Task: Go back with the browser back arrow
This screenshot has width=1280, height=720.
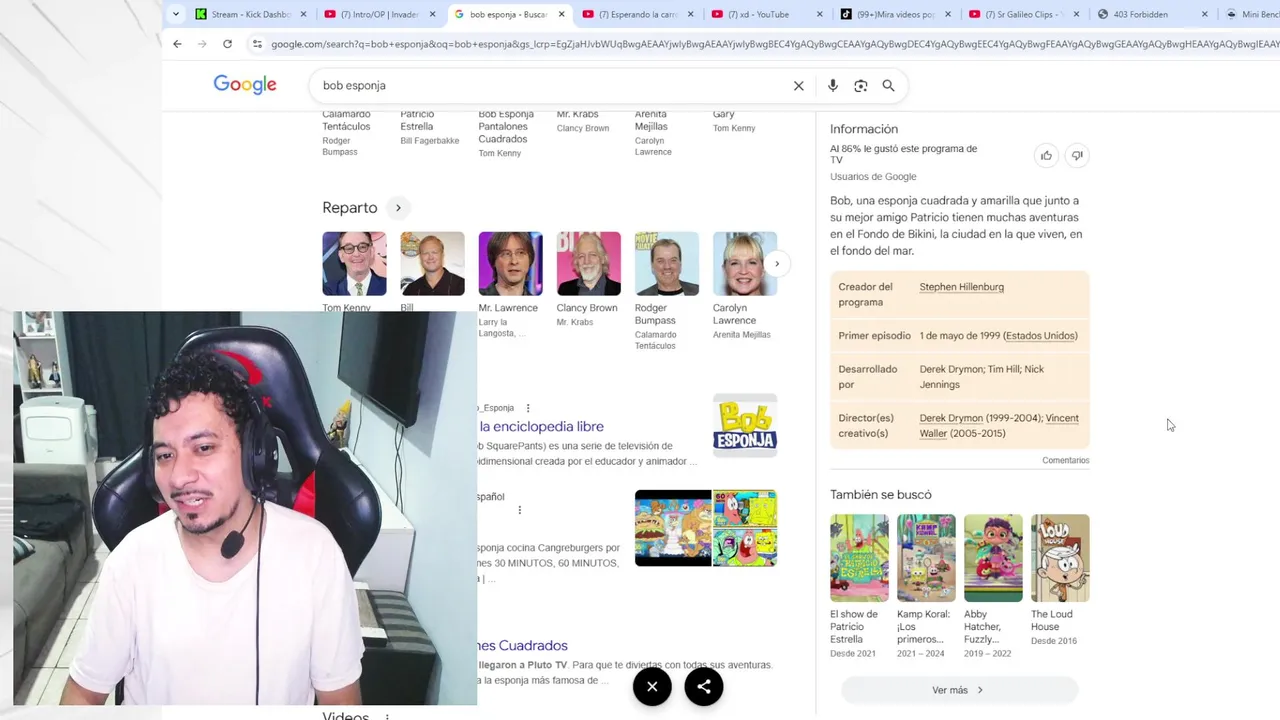Action: (x=177, y=44)
